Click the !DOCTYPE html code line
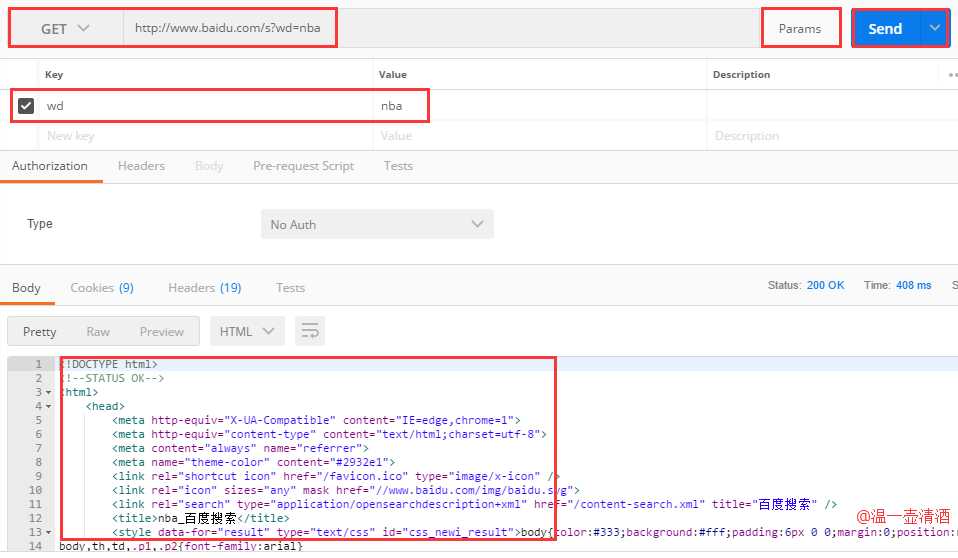This screenshot has width=958, height=558. (108, 364)
